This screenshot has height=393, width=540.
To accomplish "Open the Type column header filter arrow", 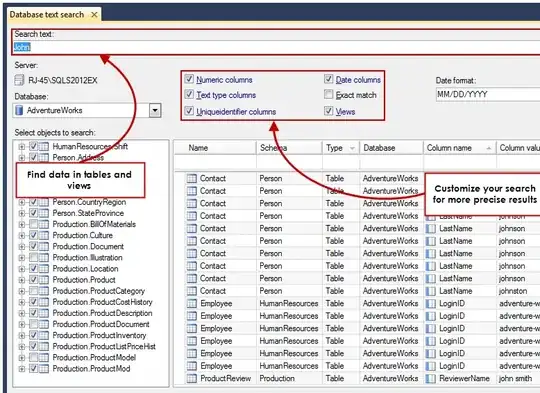I will [x=352, y=148].
